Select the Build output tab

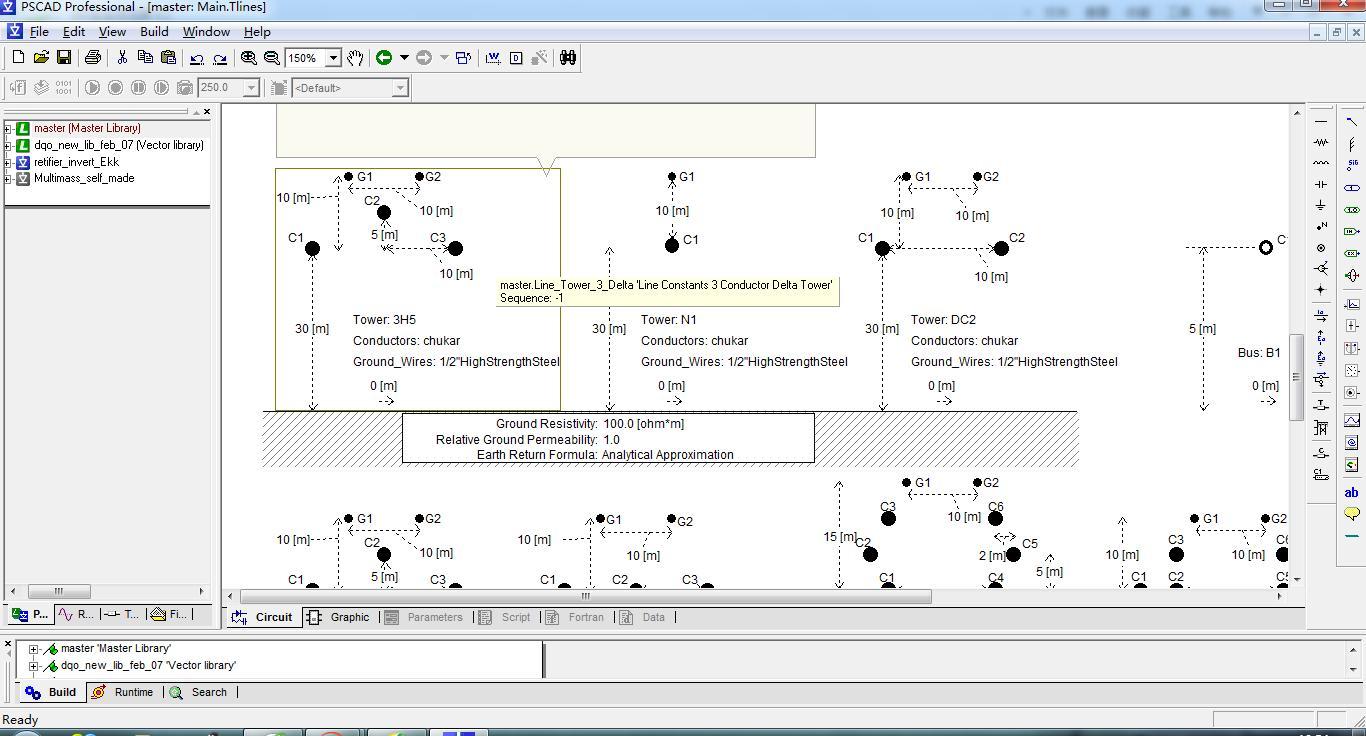click(51, 692)
